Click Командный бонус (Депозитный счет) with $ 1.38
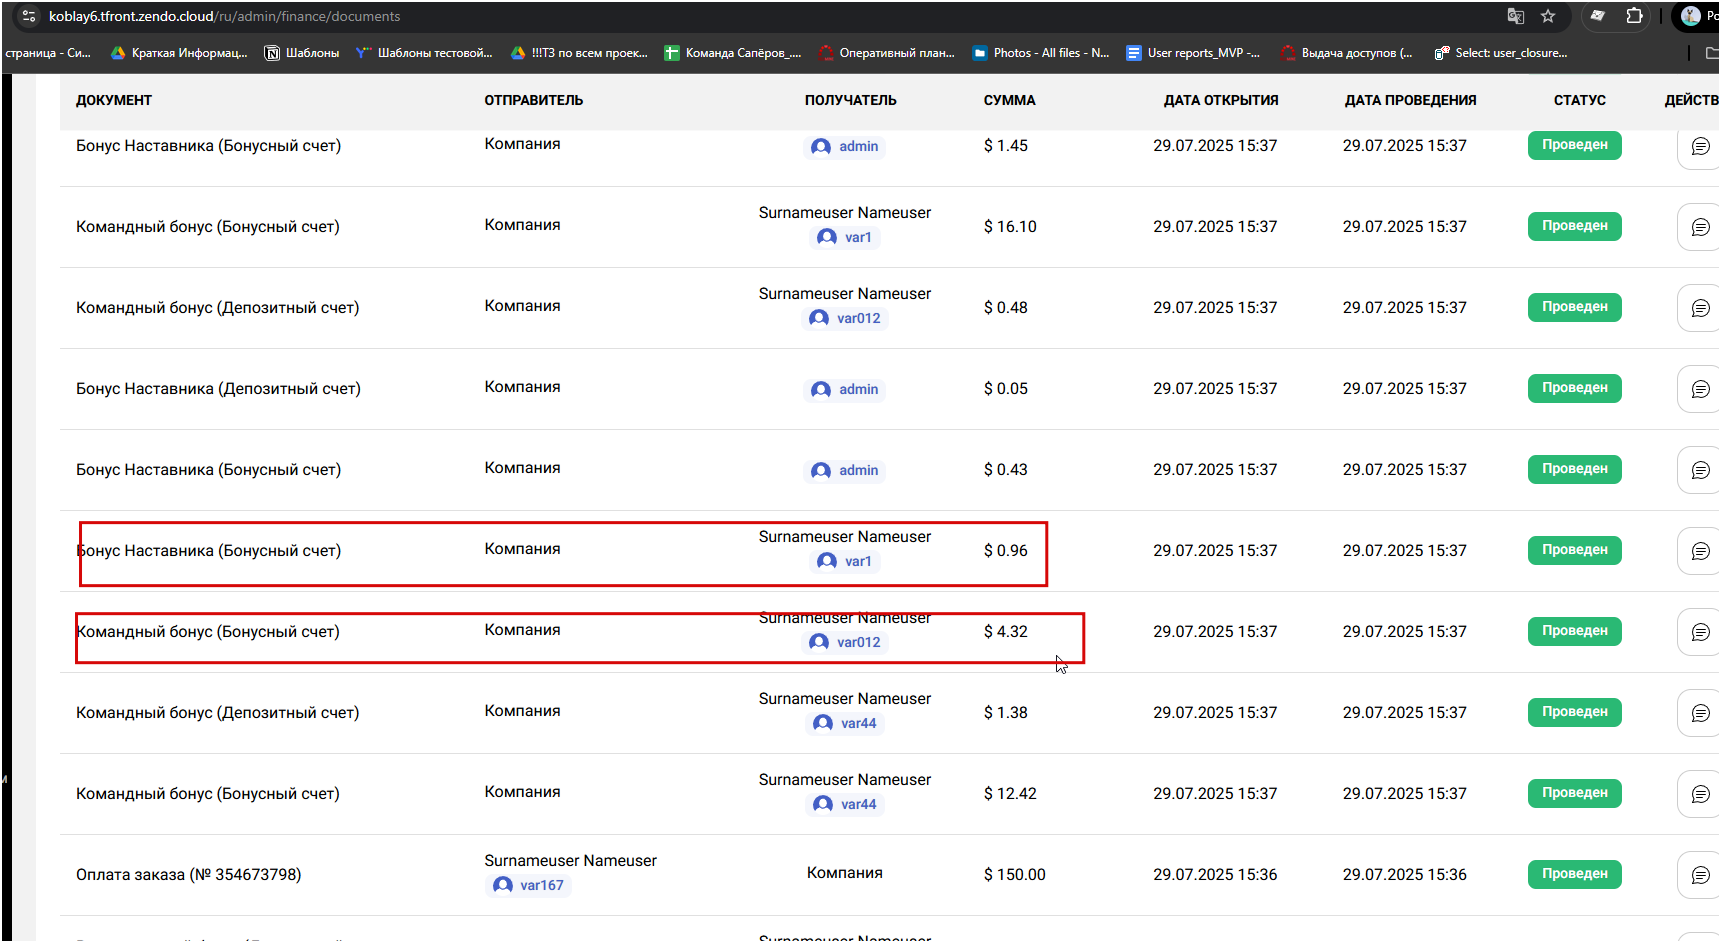1719x941 pixels. (218, 713)
